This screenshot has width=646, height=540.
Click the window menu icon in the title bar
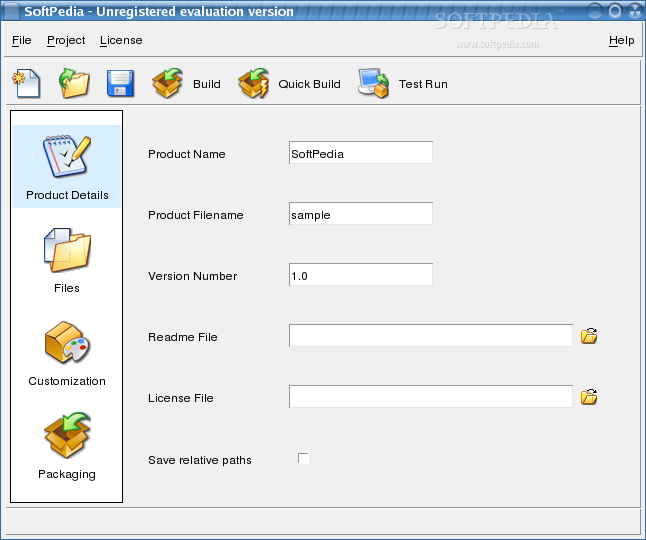click(11, 11)
